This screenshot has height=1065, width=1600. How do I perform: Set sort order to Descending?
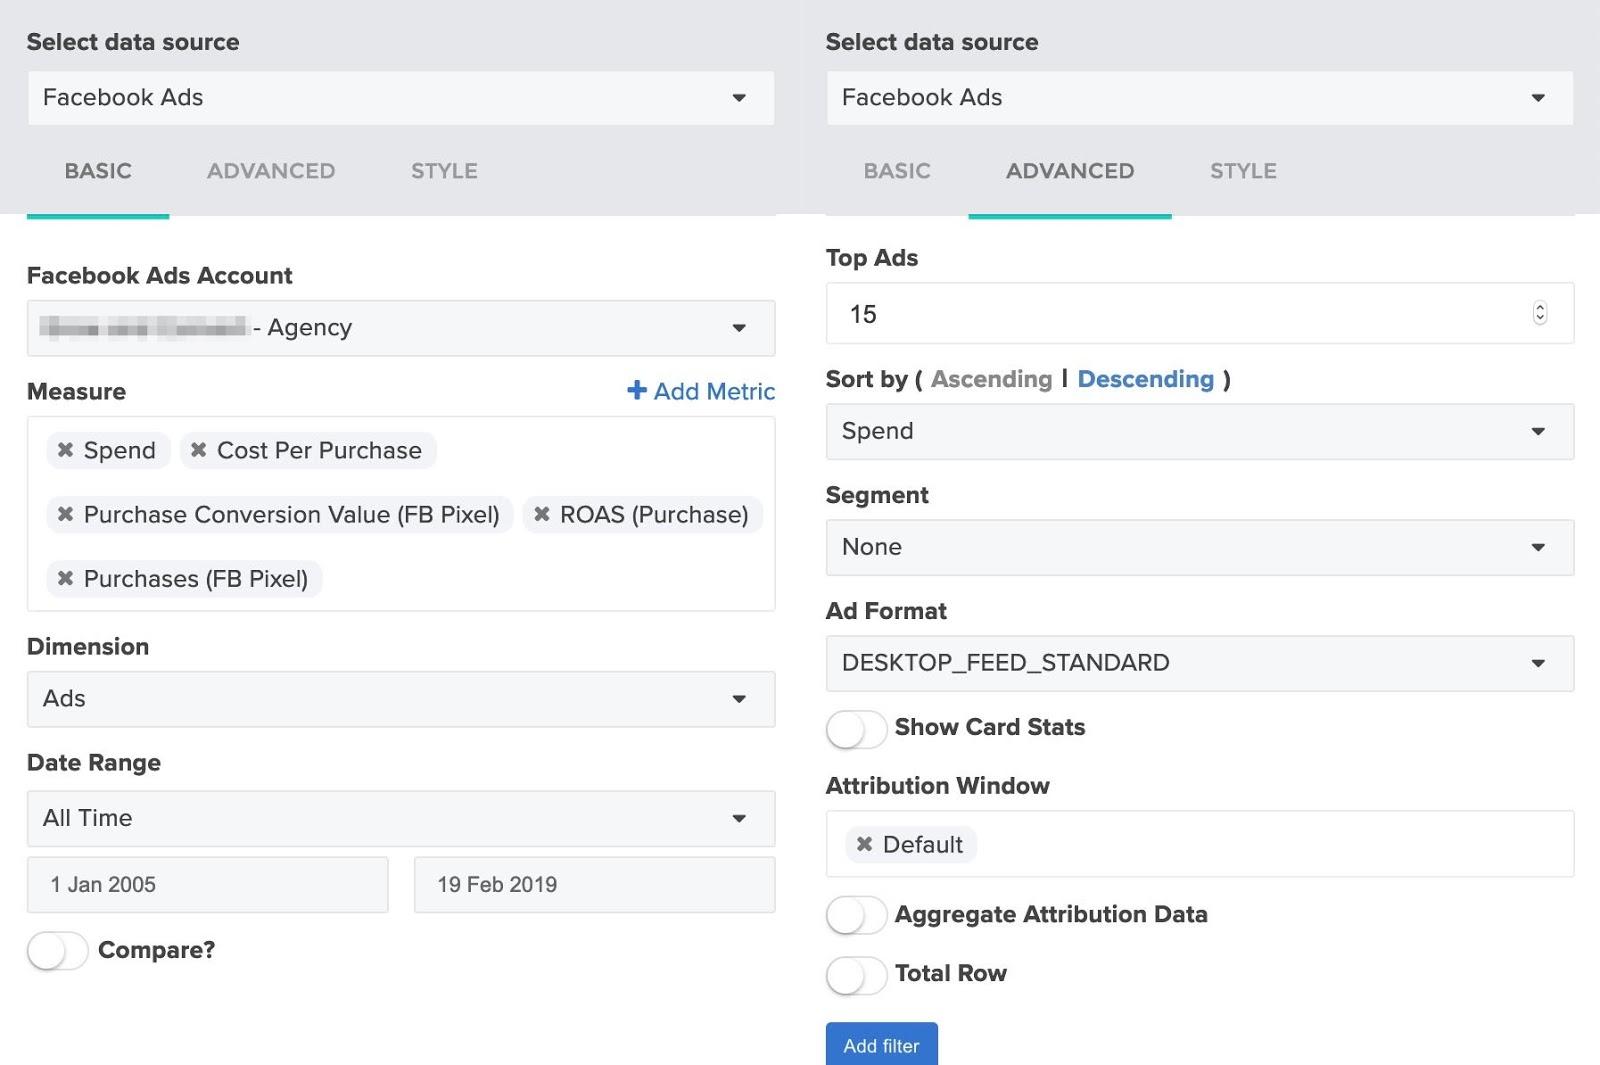pyautogui.click(x=1145, y=379)
